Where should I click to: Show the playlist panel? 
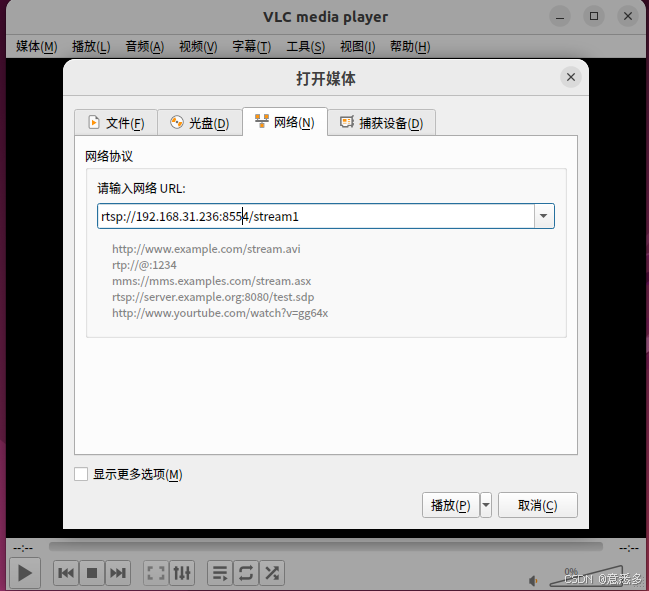coord(220,573)
